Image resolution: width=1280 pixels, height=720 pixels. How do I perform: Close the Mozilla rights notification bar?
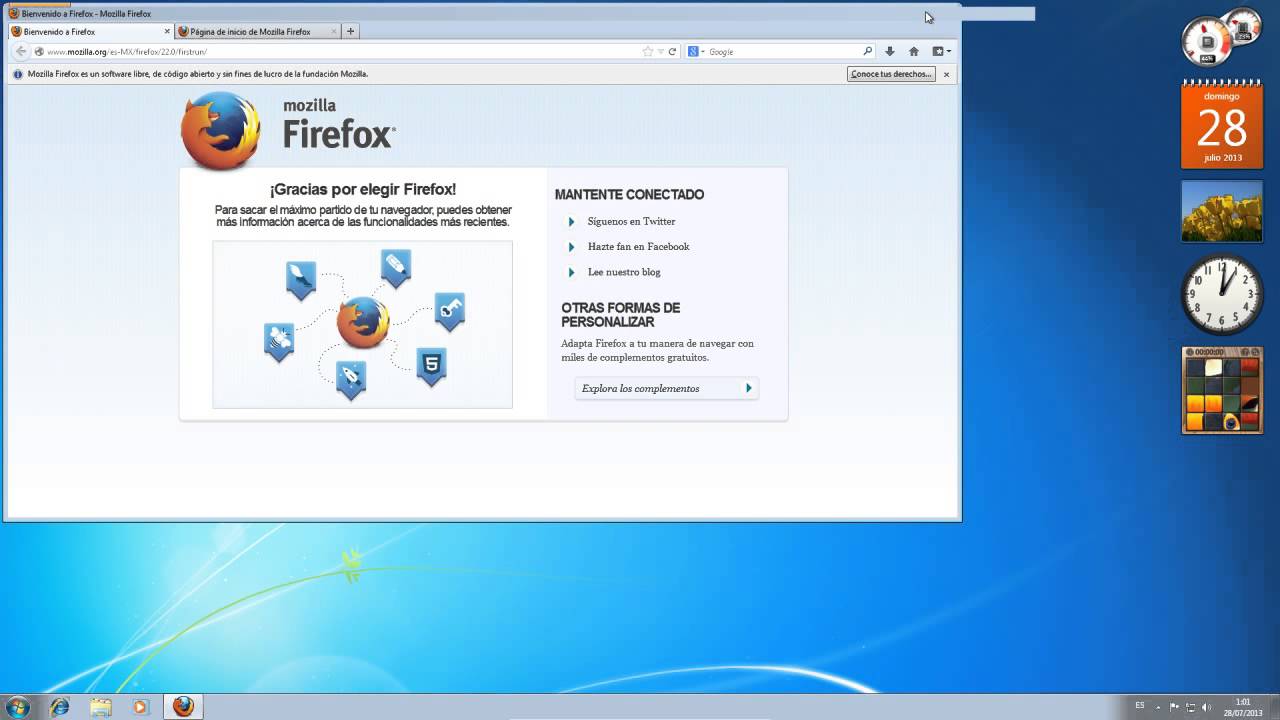(x=946, y=74)
